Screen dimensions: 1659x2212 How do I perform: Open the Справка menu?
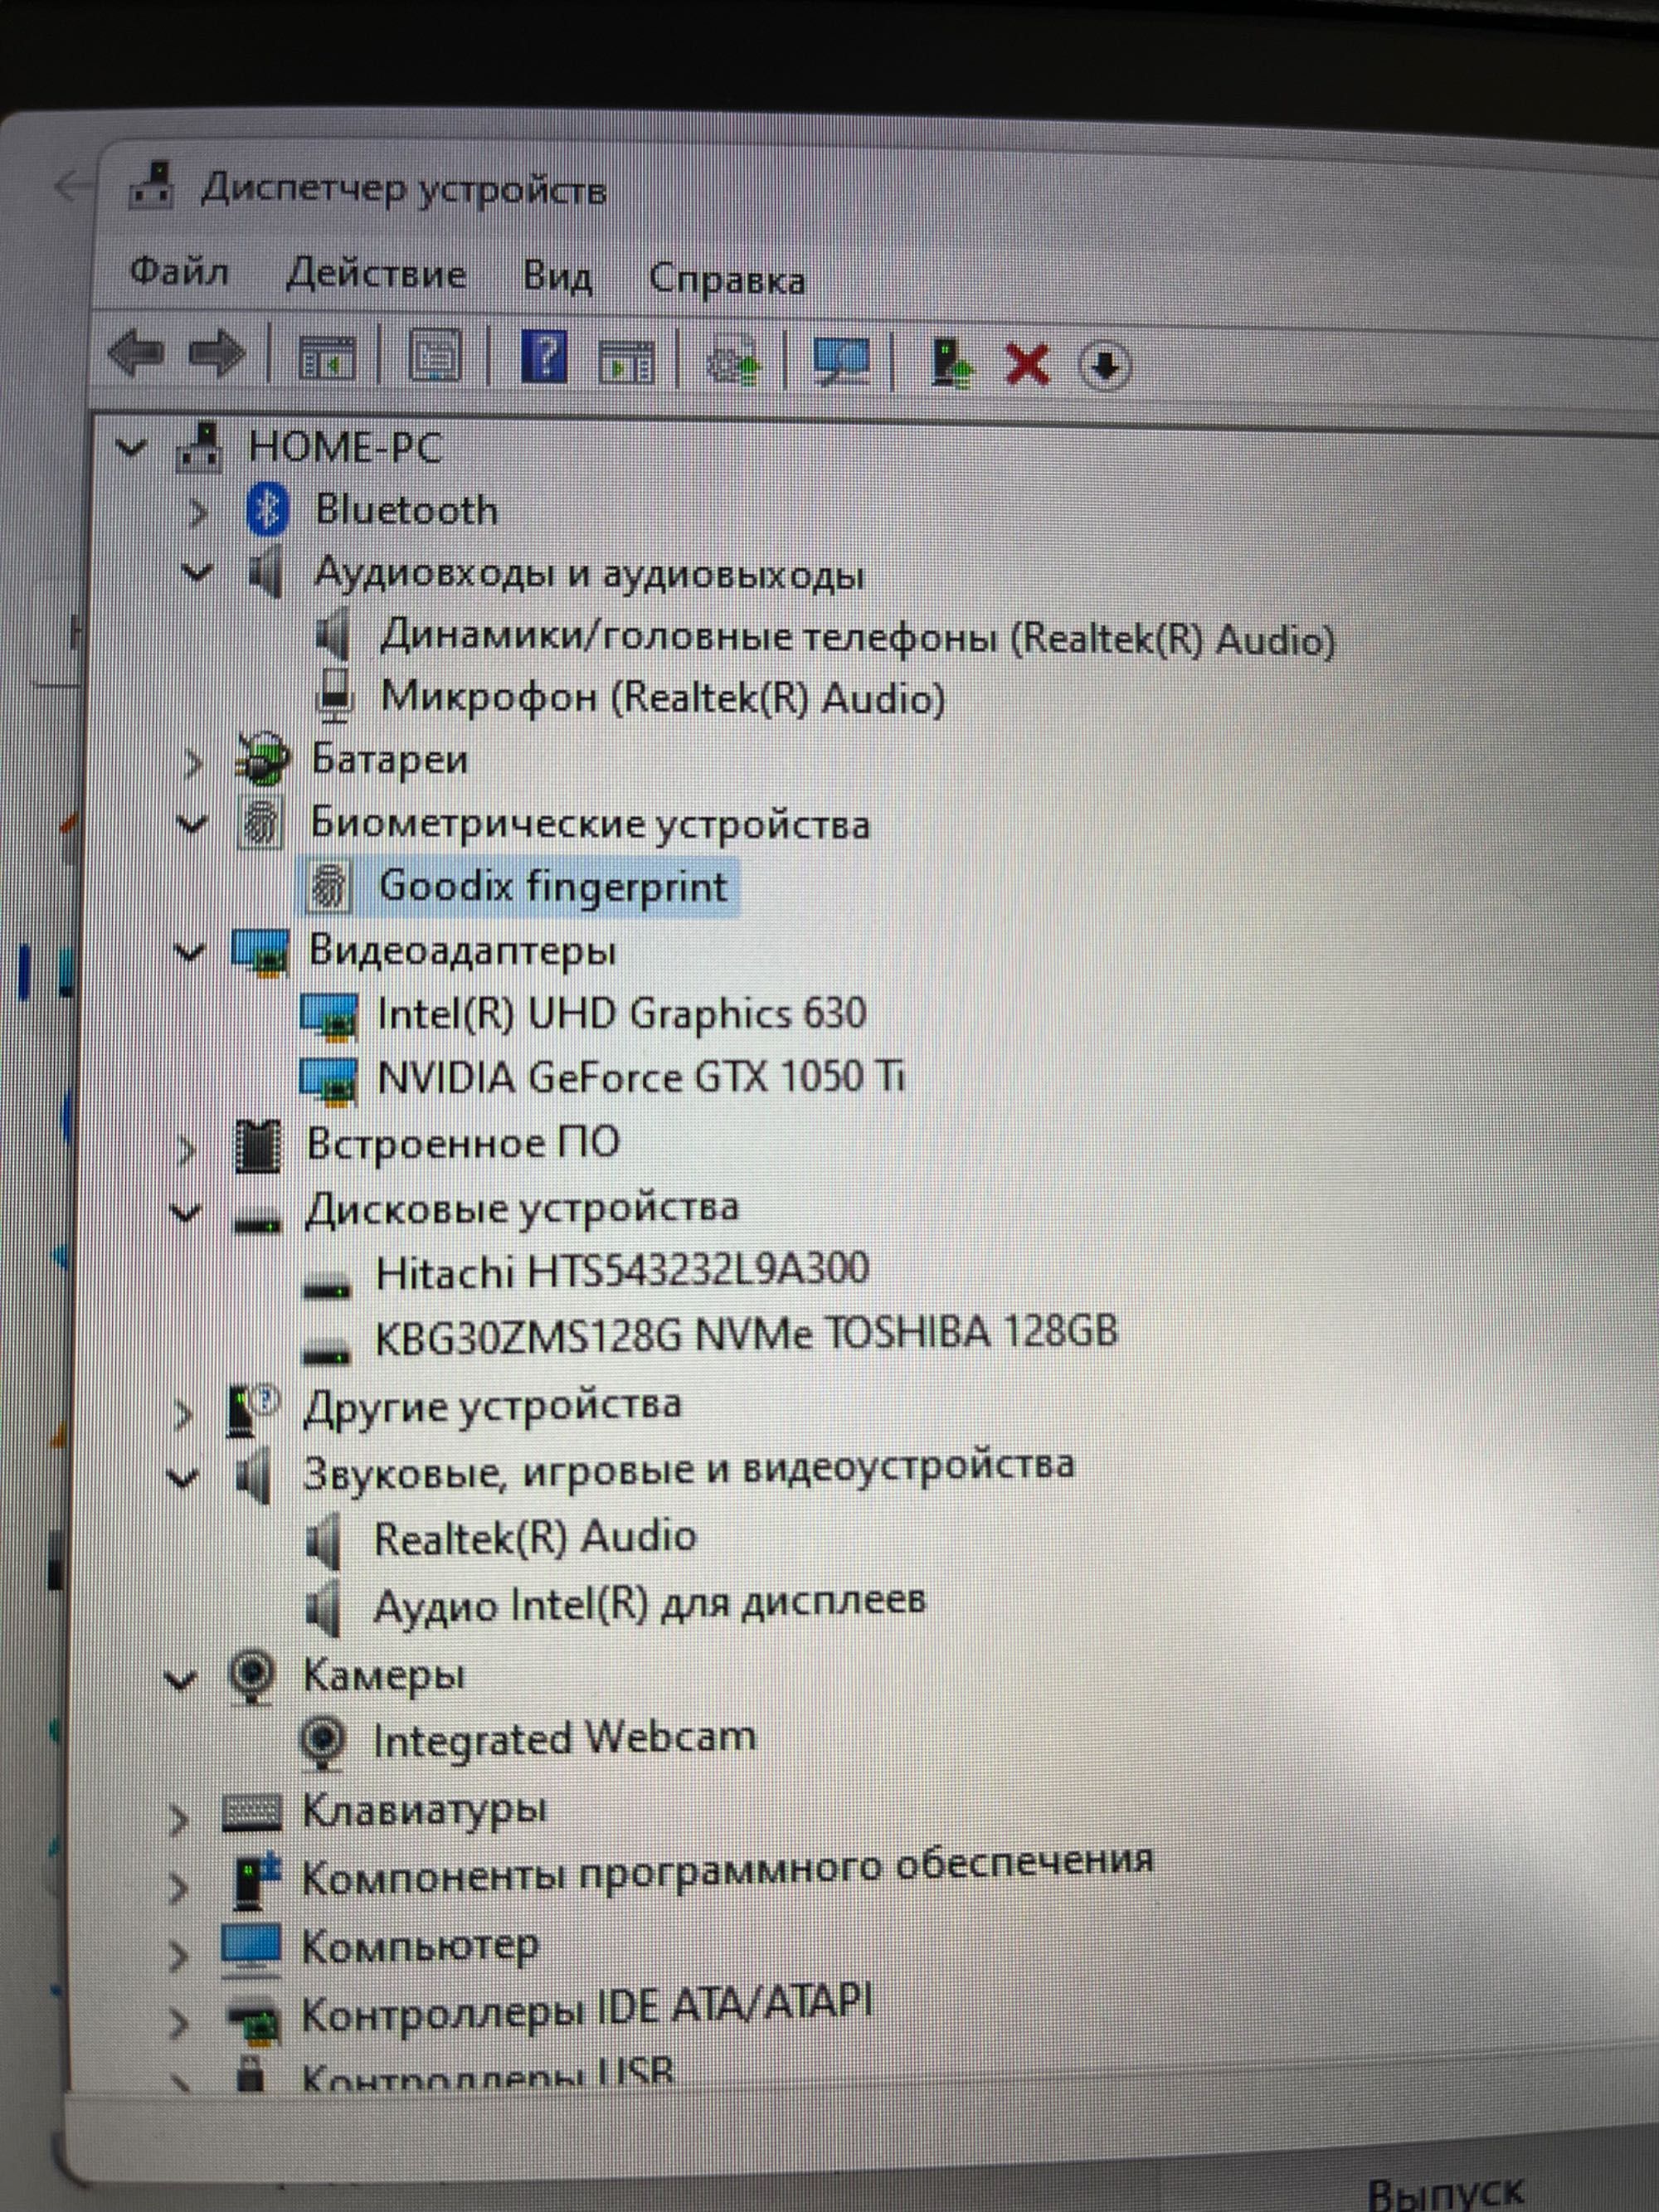coord(727,280)
